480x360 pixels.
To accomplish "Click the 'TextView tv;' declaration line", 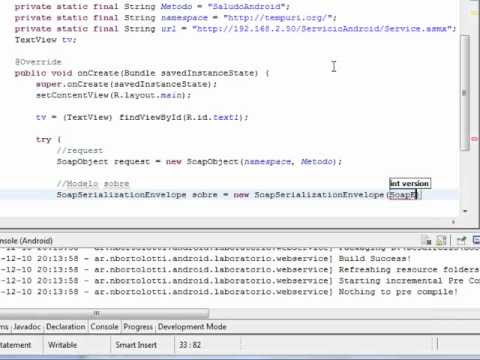I will [x=46, y=40].
